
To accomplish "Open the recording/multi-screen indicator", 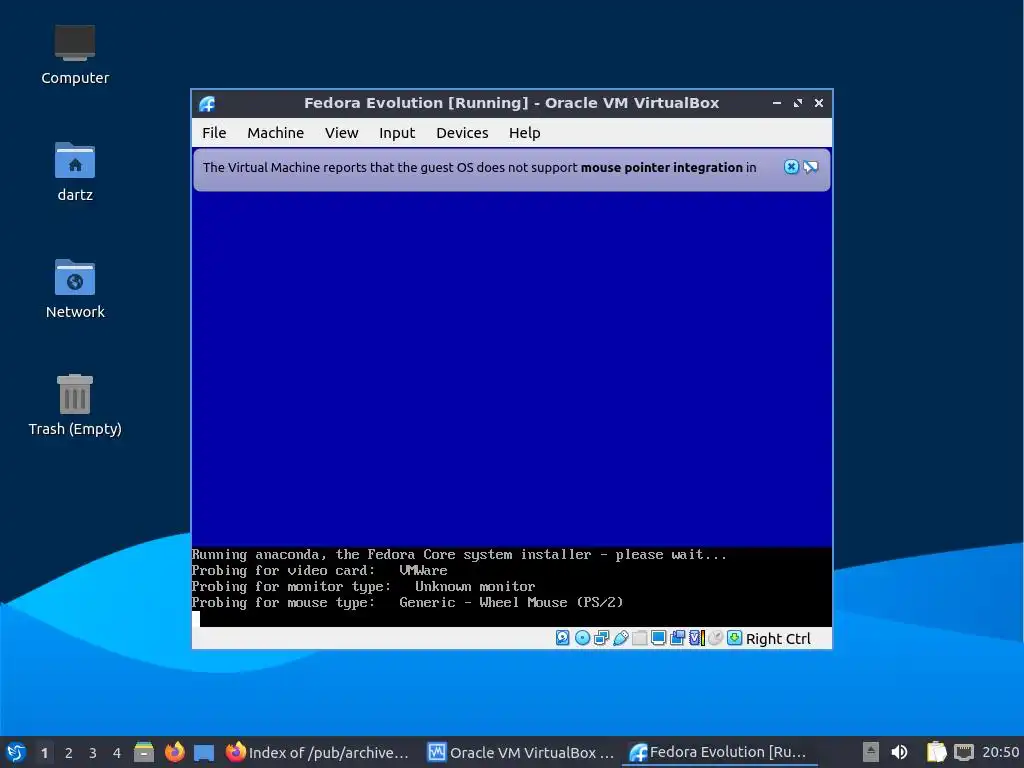I will 677,638.
